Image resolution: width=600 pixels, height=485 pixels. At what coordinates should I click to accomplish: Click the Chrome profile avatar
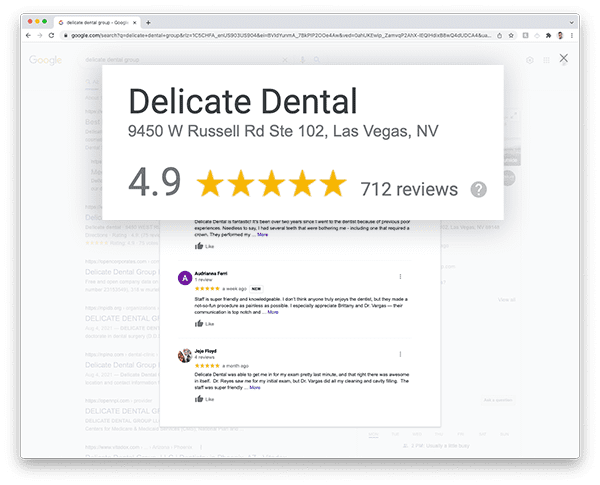pyautogui.click(x=560, y=36)
